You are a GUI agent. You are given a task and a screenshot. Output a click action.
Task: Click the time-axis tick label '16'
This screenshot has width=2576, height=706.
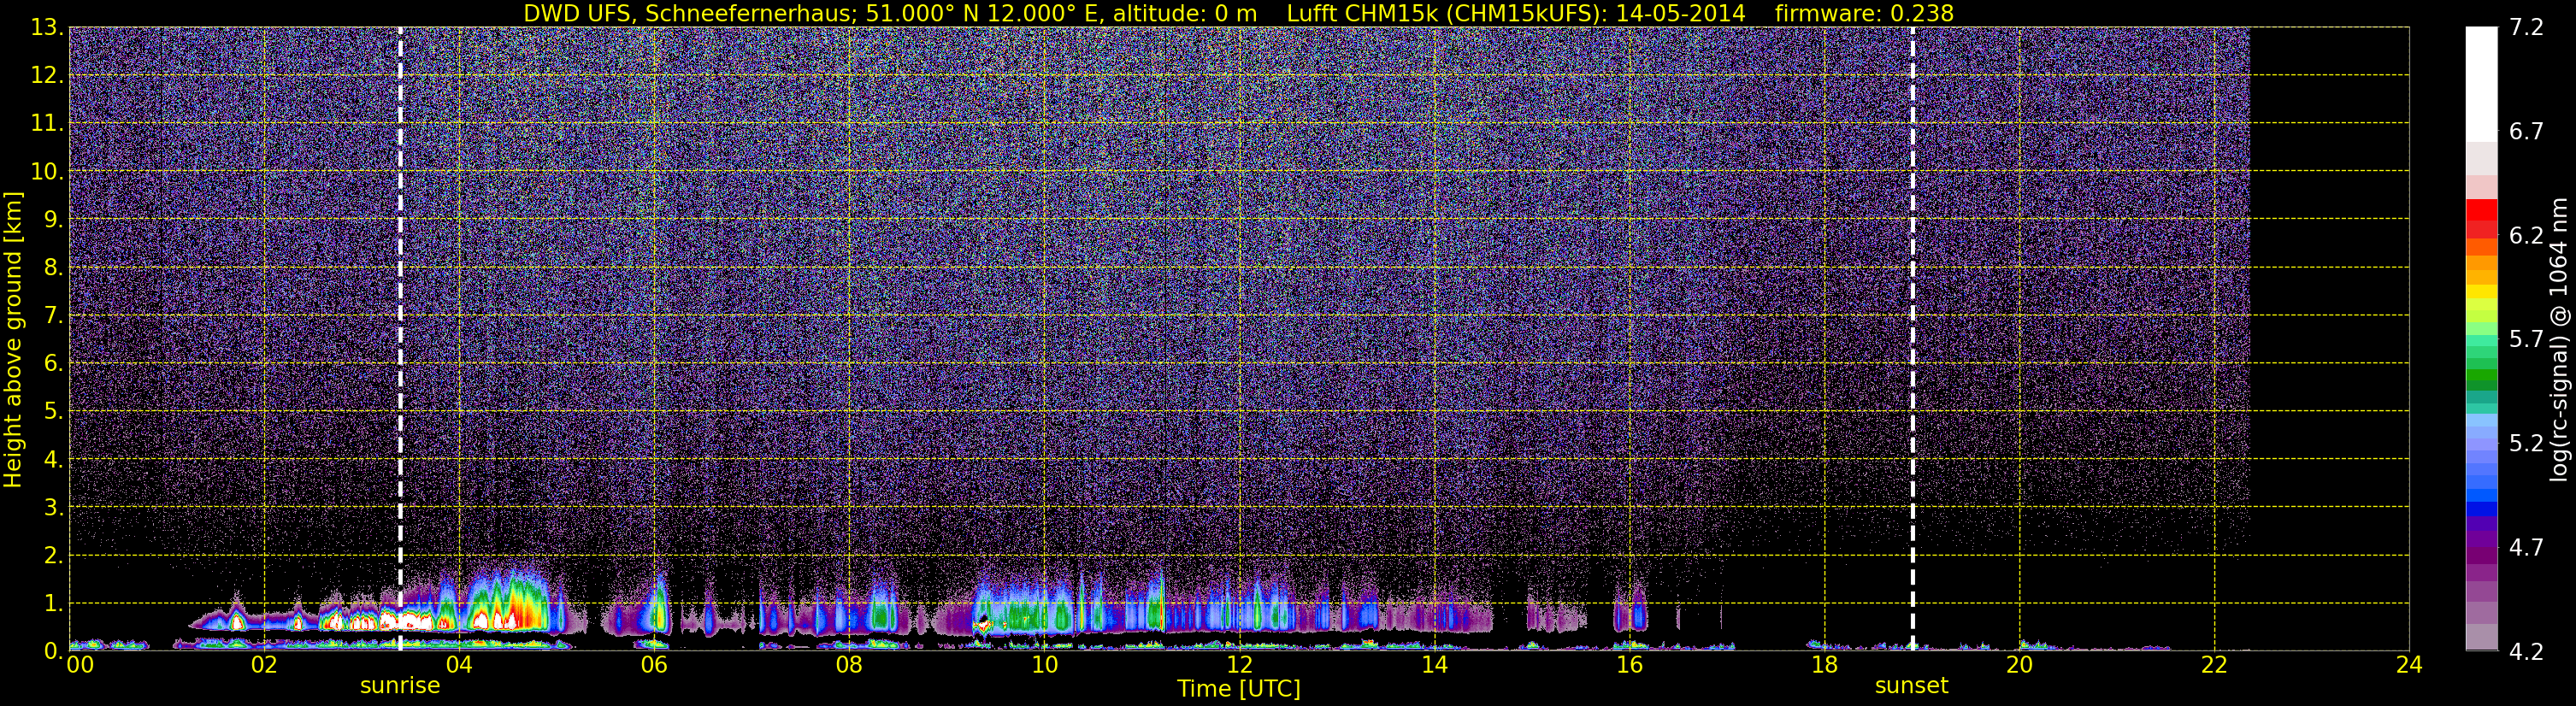tap(1629, 665)
